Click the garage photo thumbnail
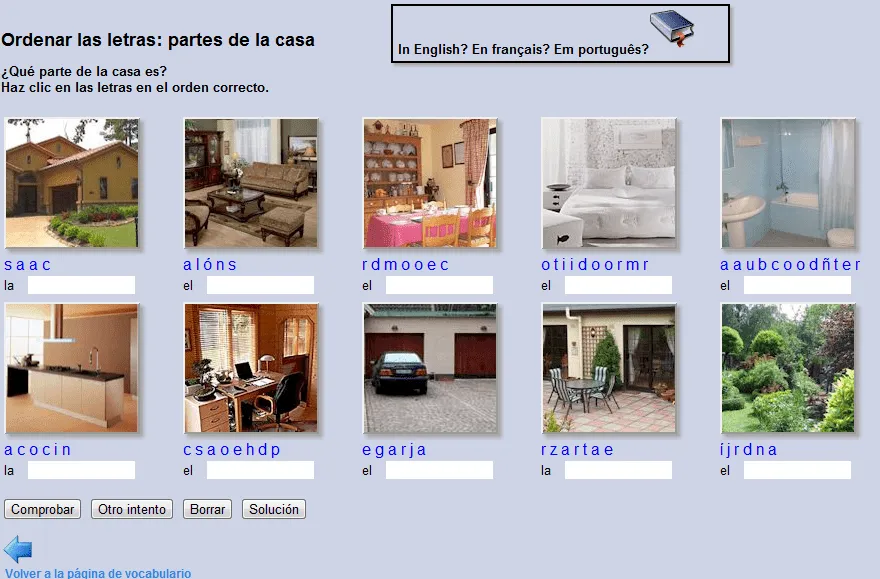 [430, 368]
